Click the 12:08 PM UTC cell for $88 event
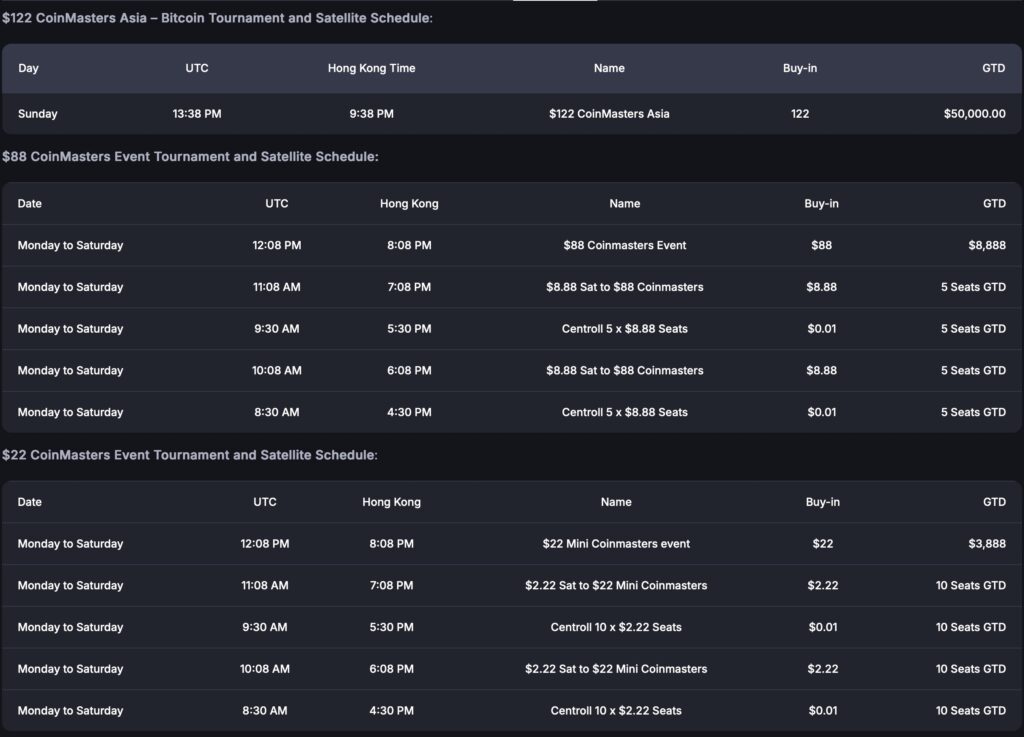The image size is (1024, 737). pyautogui.click(x=276, y=245)
